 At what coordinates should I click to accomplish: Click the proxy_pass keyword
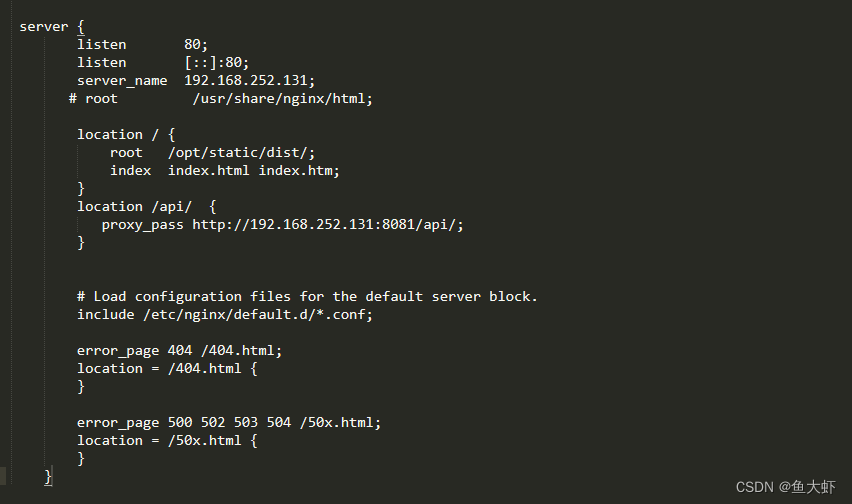tap(142, 225)
